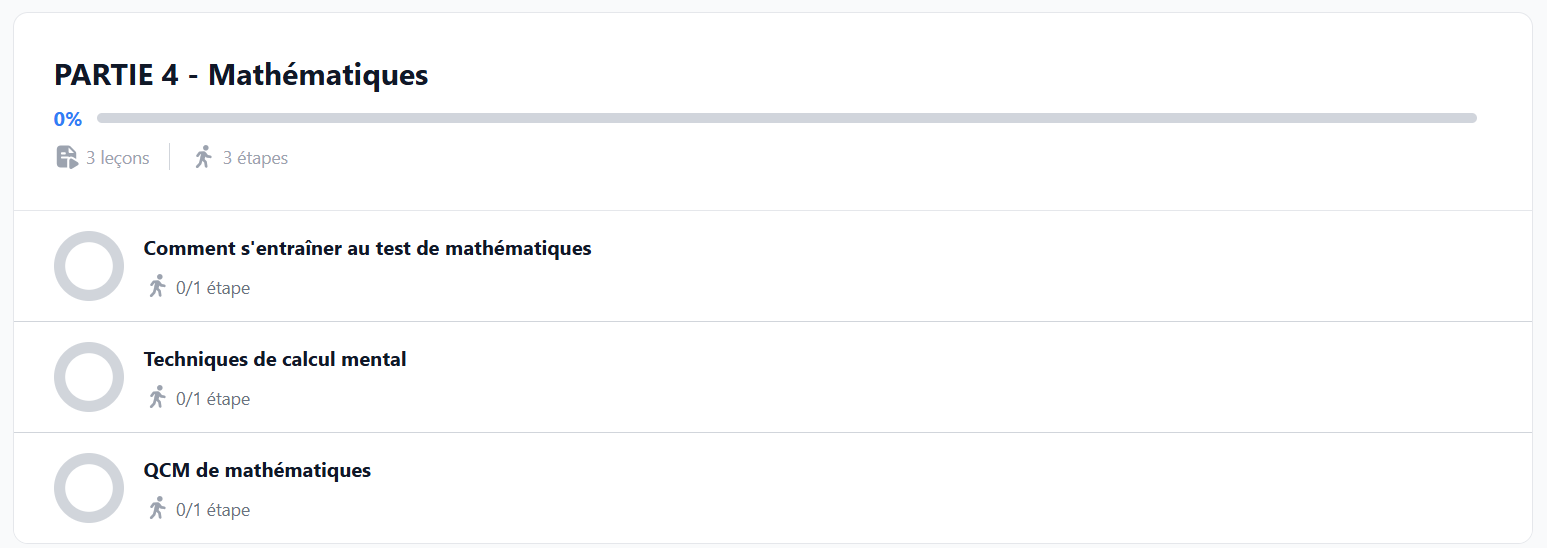Click '0/1 étape' under 'Techniques de calcul mental'

(x=213, y=399)
